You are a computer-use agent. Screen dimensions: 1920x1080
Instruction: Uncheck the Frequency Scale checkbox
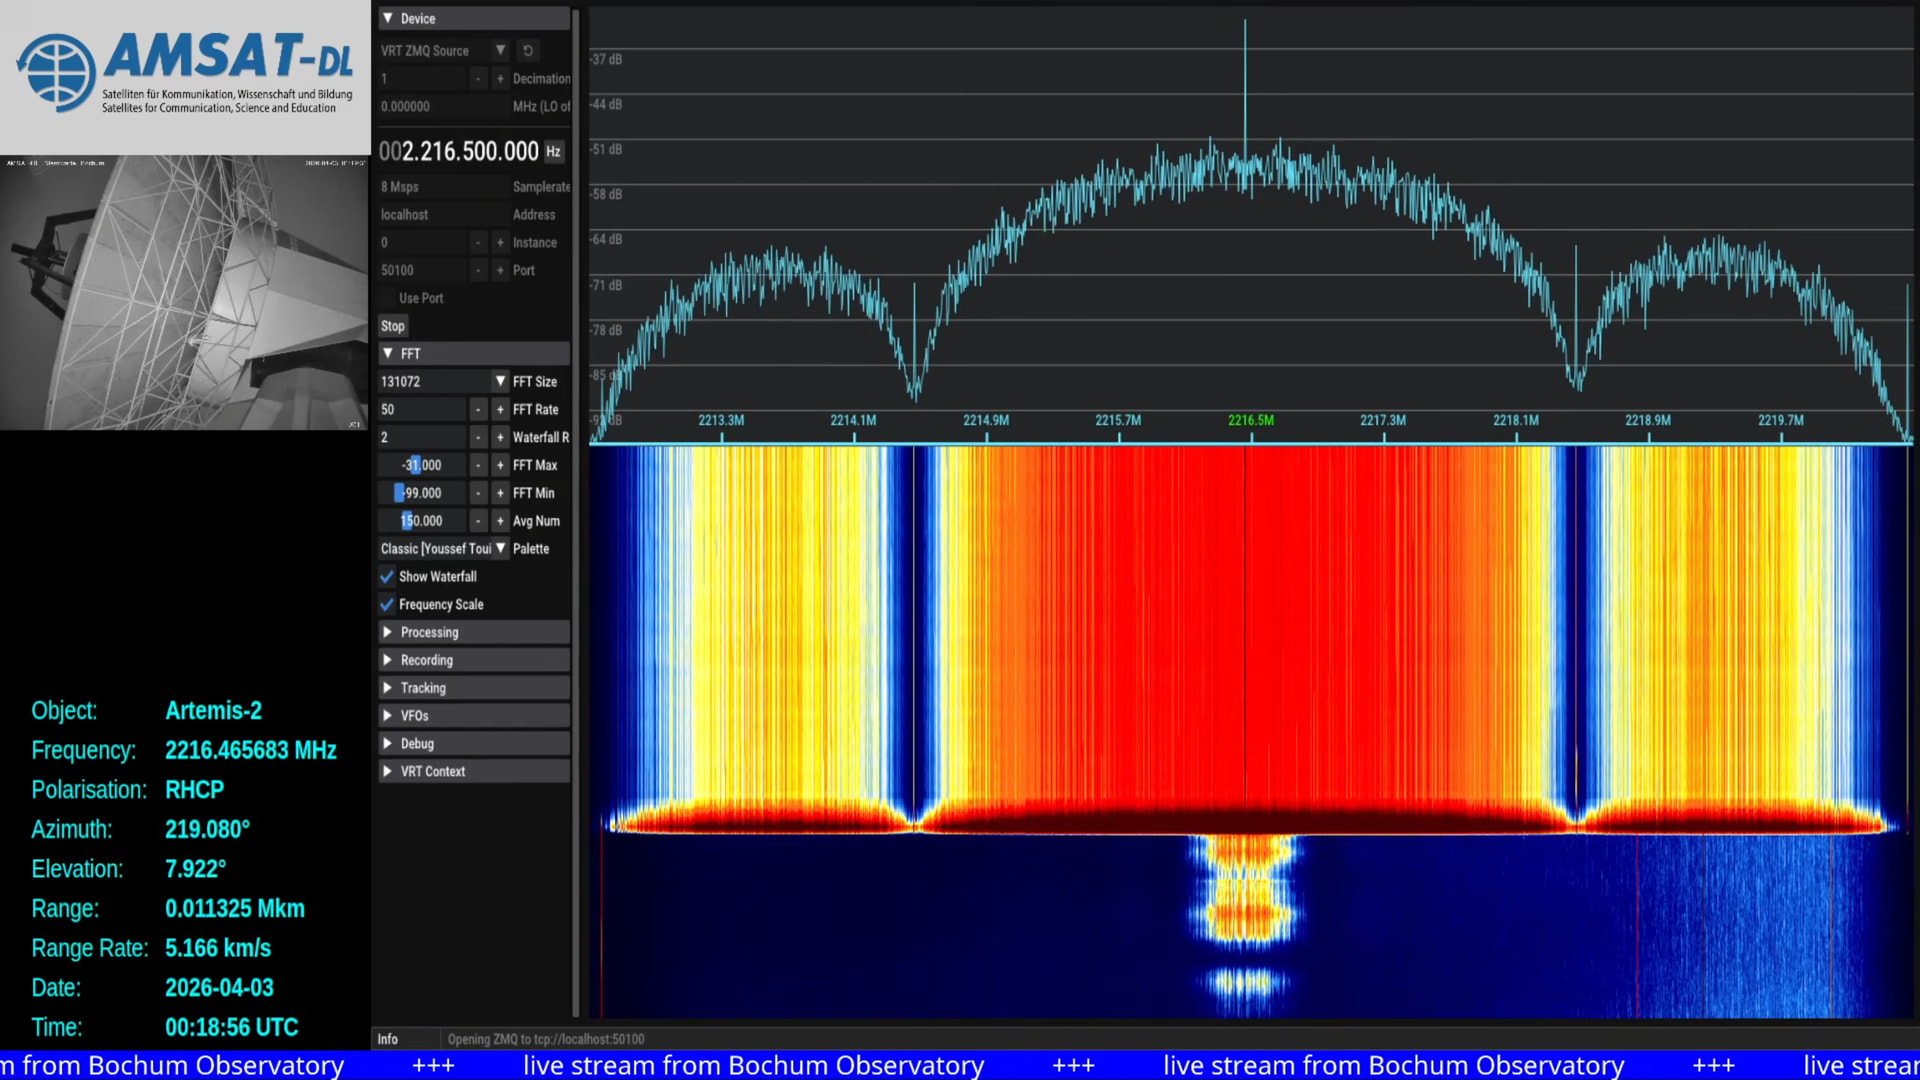[x=387, y=604]
